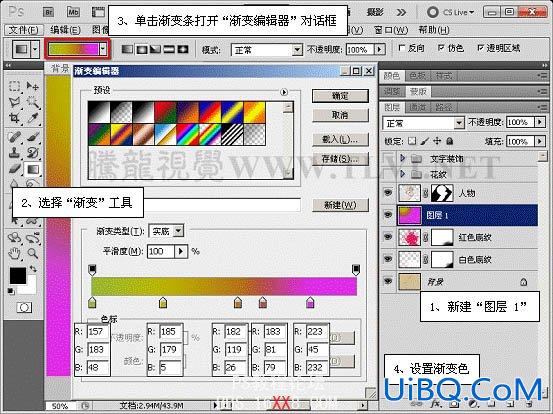Switch to the 色板 panel tab
The height and width of the screenshot is (414, 553).
tap(418, 76)
